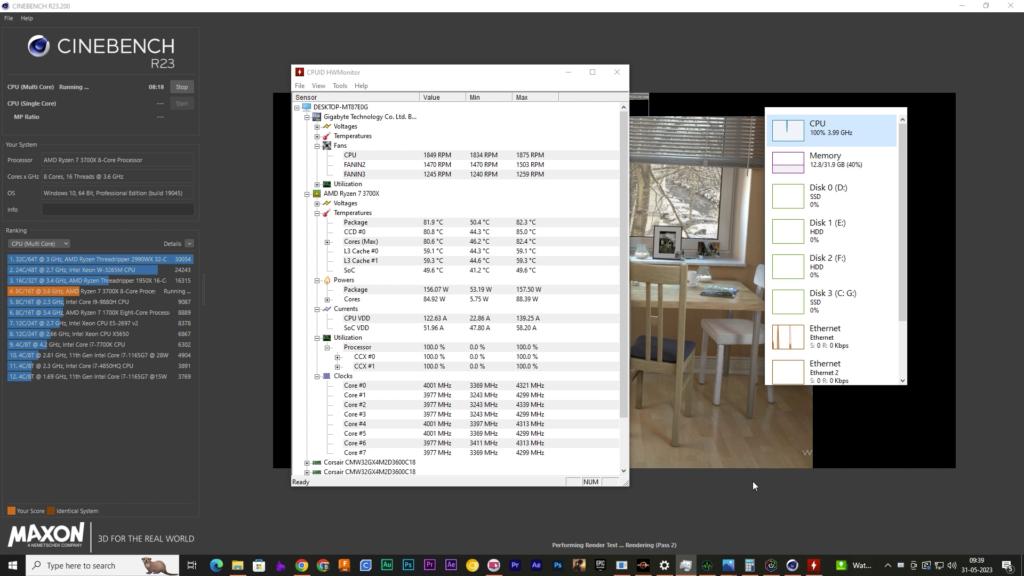The height and width of the screenshot is (576, 1024).
Task: Open Microsoft Edge from the taskbar
Action: pyautogui.click(x=216, y=565)
